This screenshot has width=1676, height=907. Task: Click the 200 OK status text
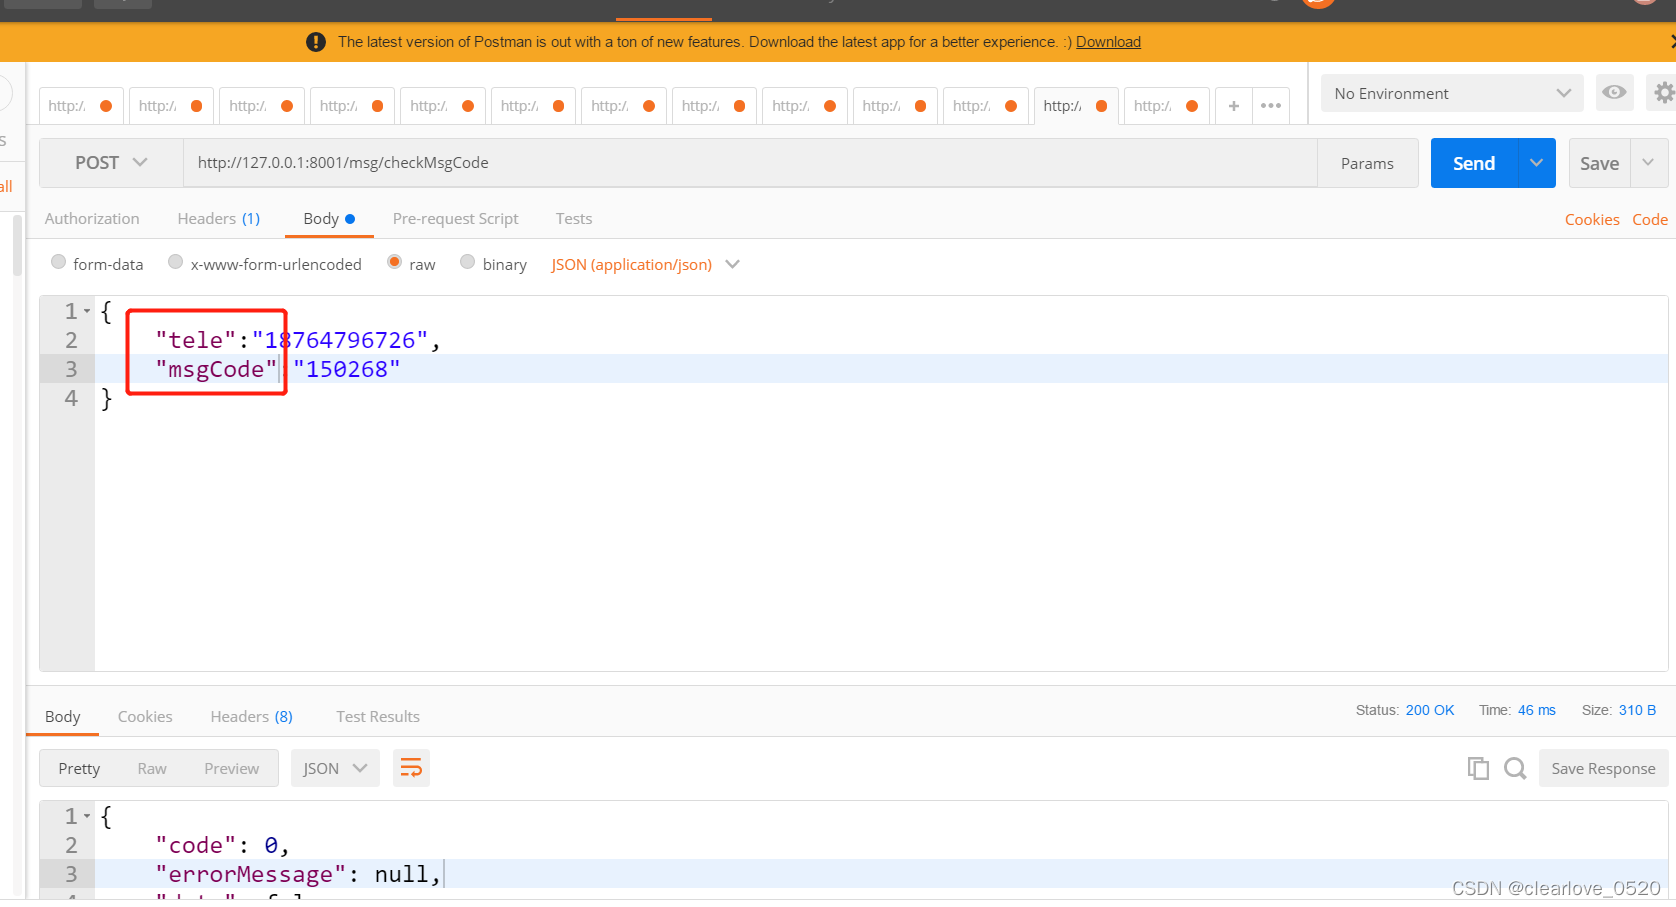point(1430,710)
